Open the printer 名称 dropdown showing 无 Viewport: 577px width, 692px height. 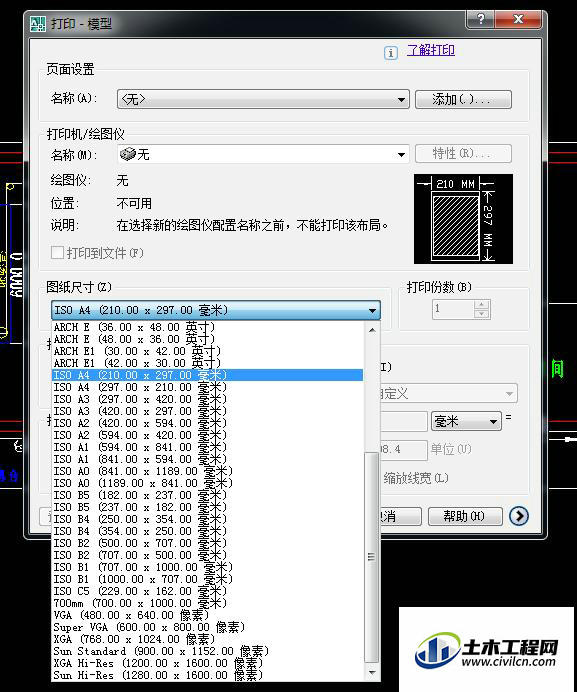tap(264, 154)
